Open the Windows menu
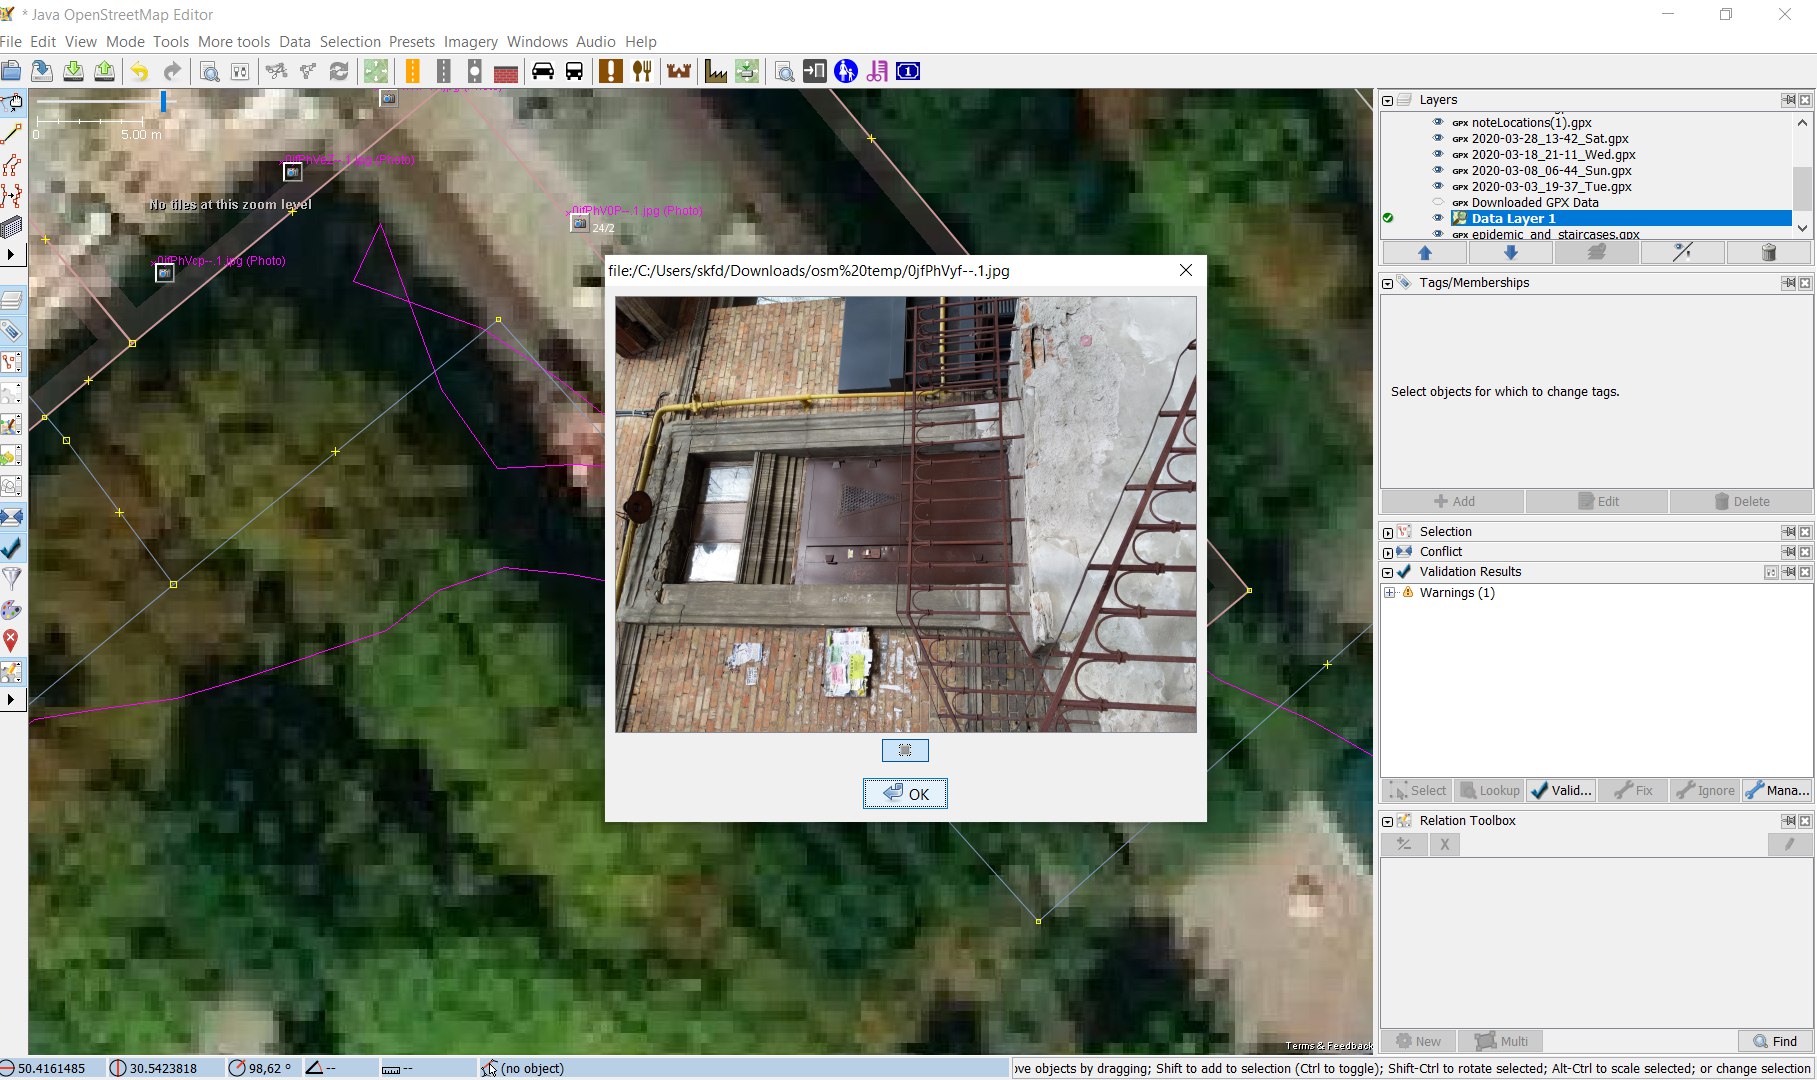Screen dimensions: 1817x1080 click(x=537, y=41)
